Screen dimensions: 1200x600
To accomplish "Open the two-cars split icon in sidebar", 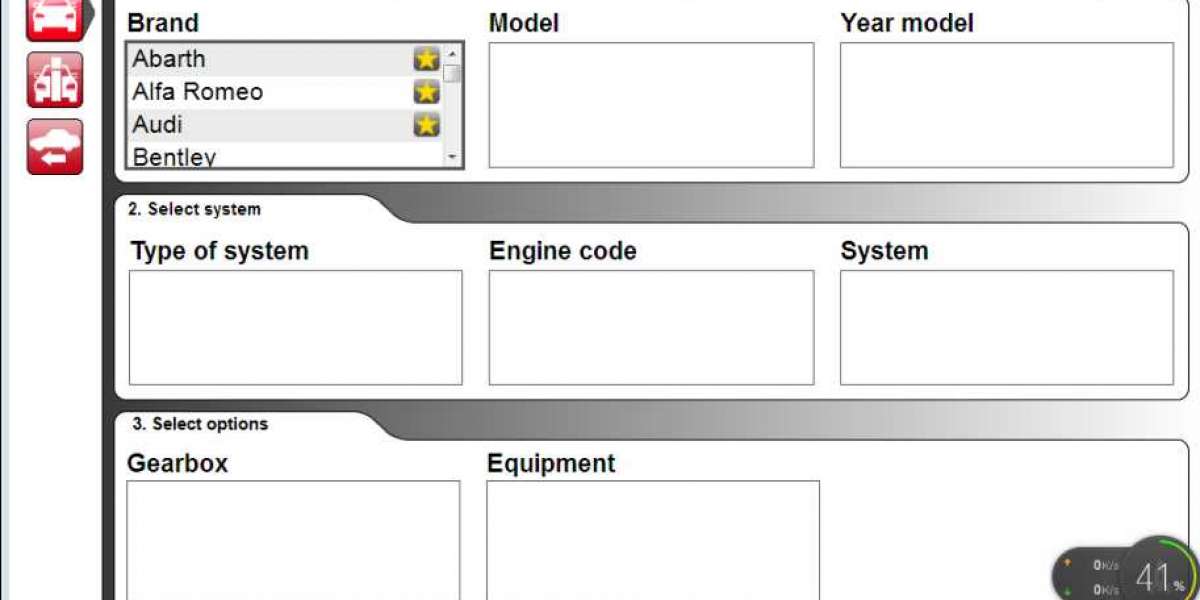I will tap(54, 80).
